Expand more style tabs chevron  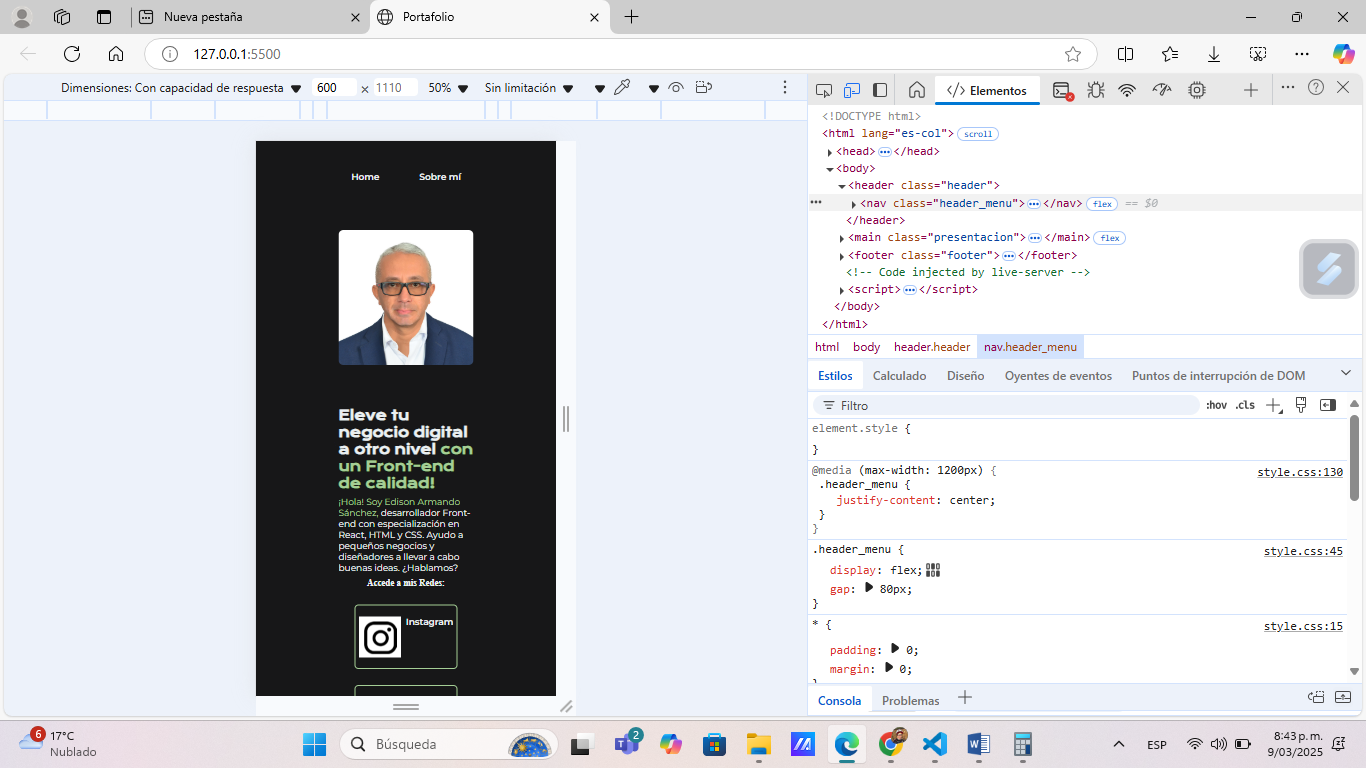click(1345, 373)
